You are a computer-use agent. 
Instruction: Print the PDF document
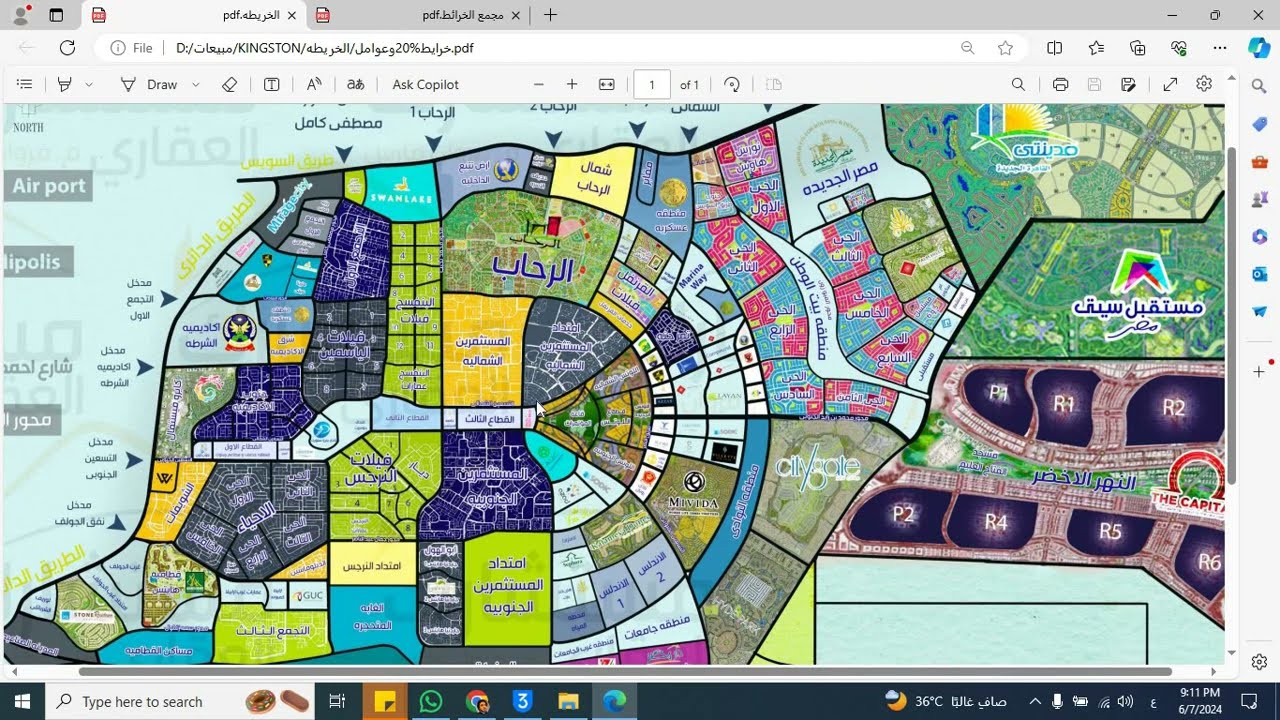tap(1060, 85)
